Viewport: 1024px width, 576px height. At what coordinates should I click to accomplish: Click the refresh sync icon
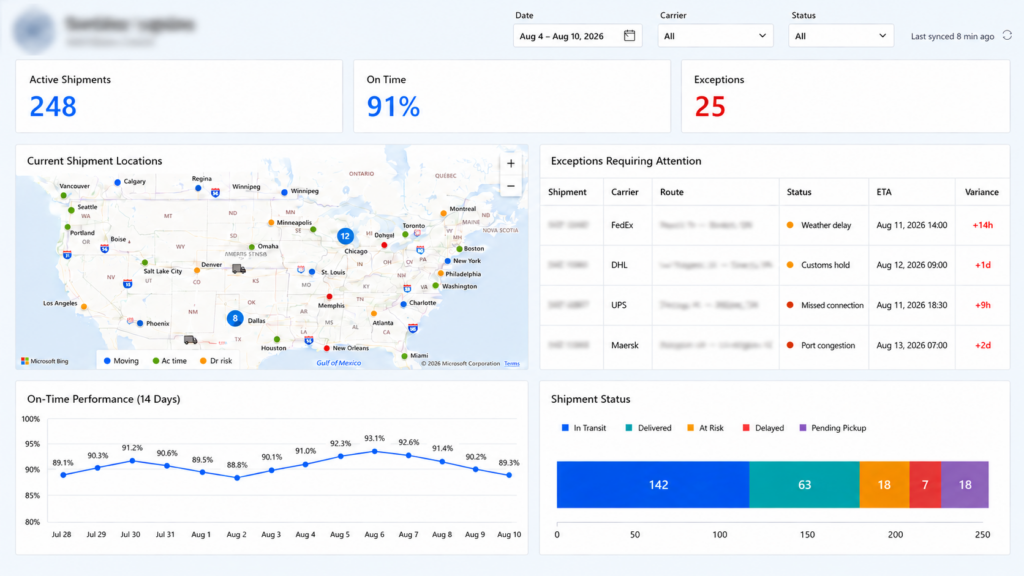[1007, 35]
